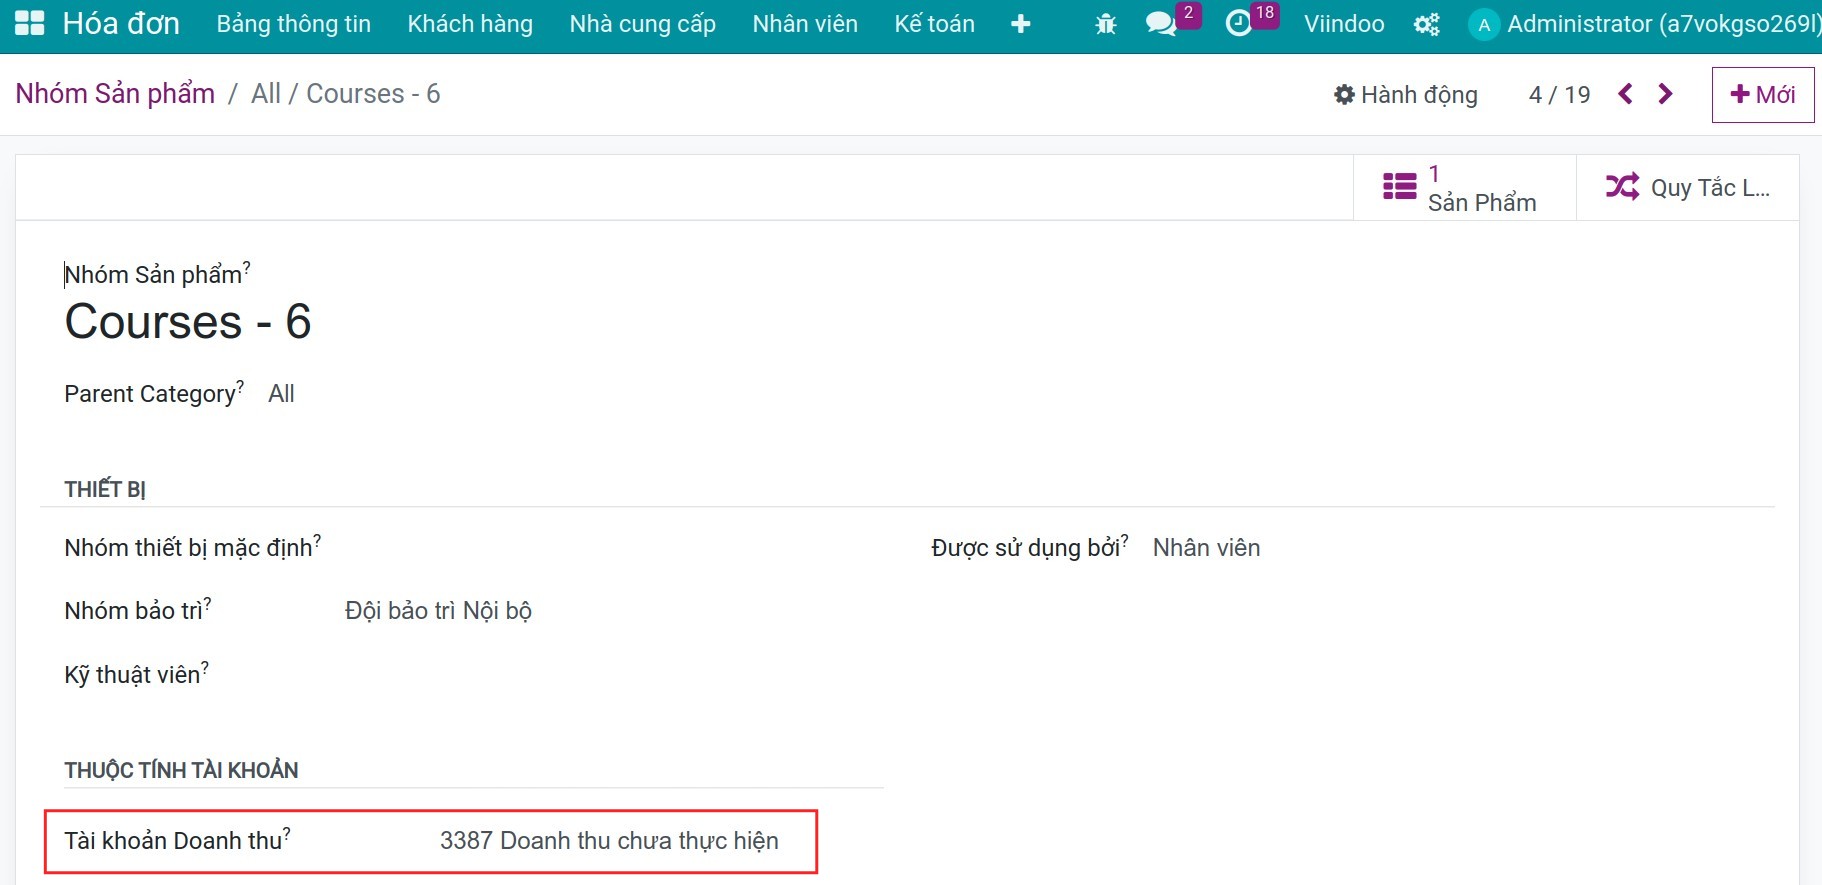Open Đội bảo trì Nội bộ link
This screenshot has height=885, width=1822.
(438, 611)
